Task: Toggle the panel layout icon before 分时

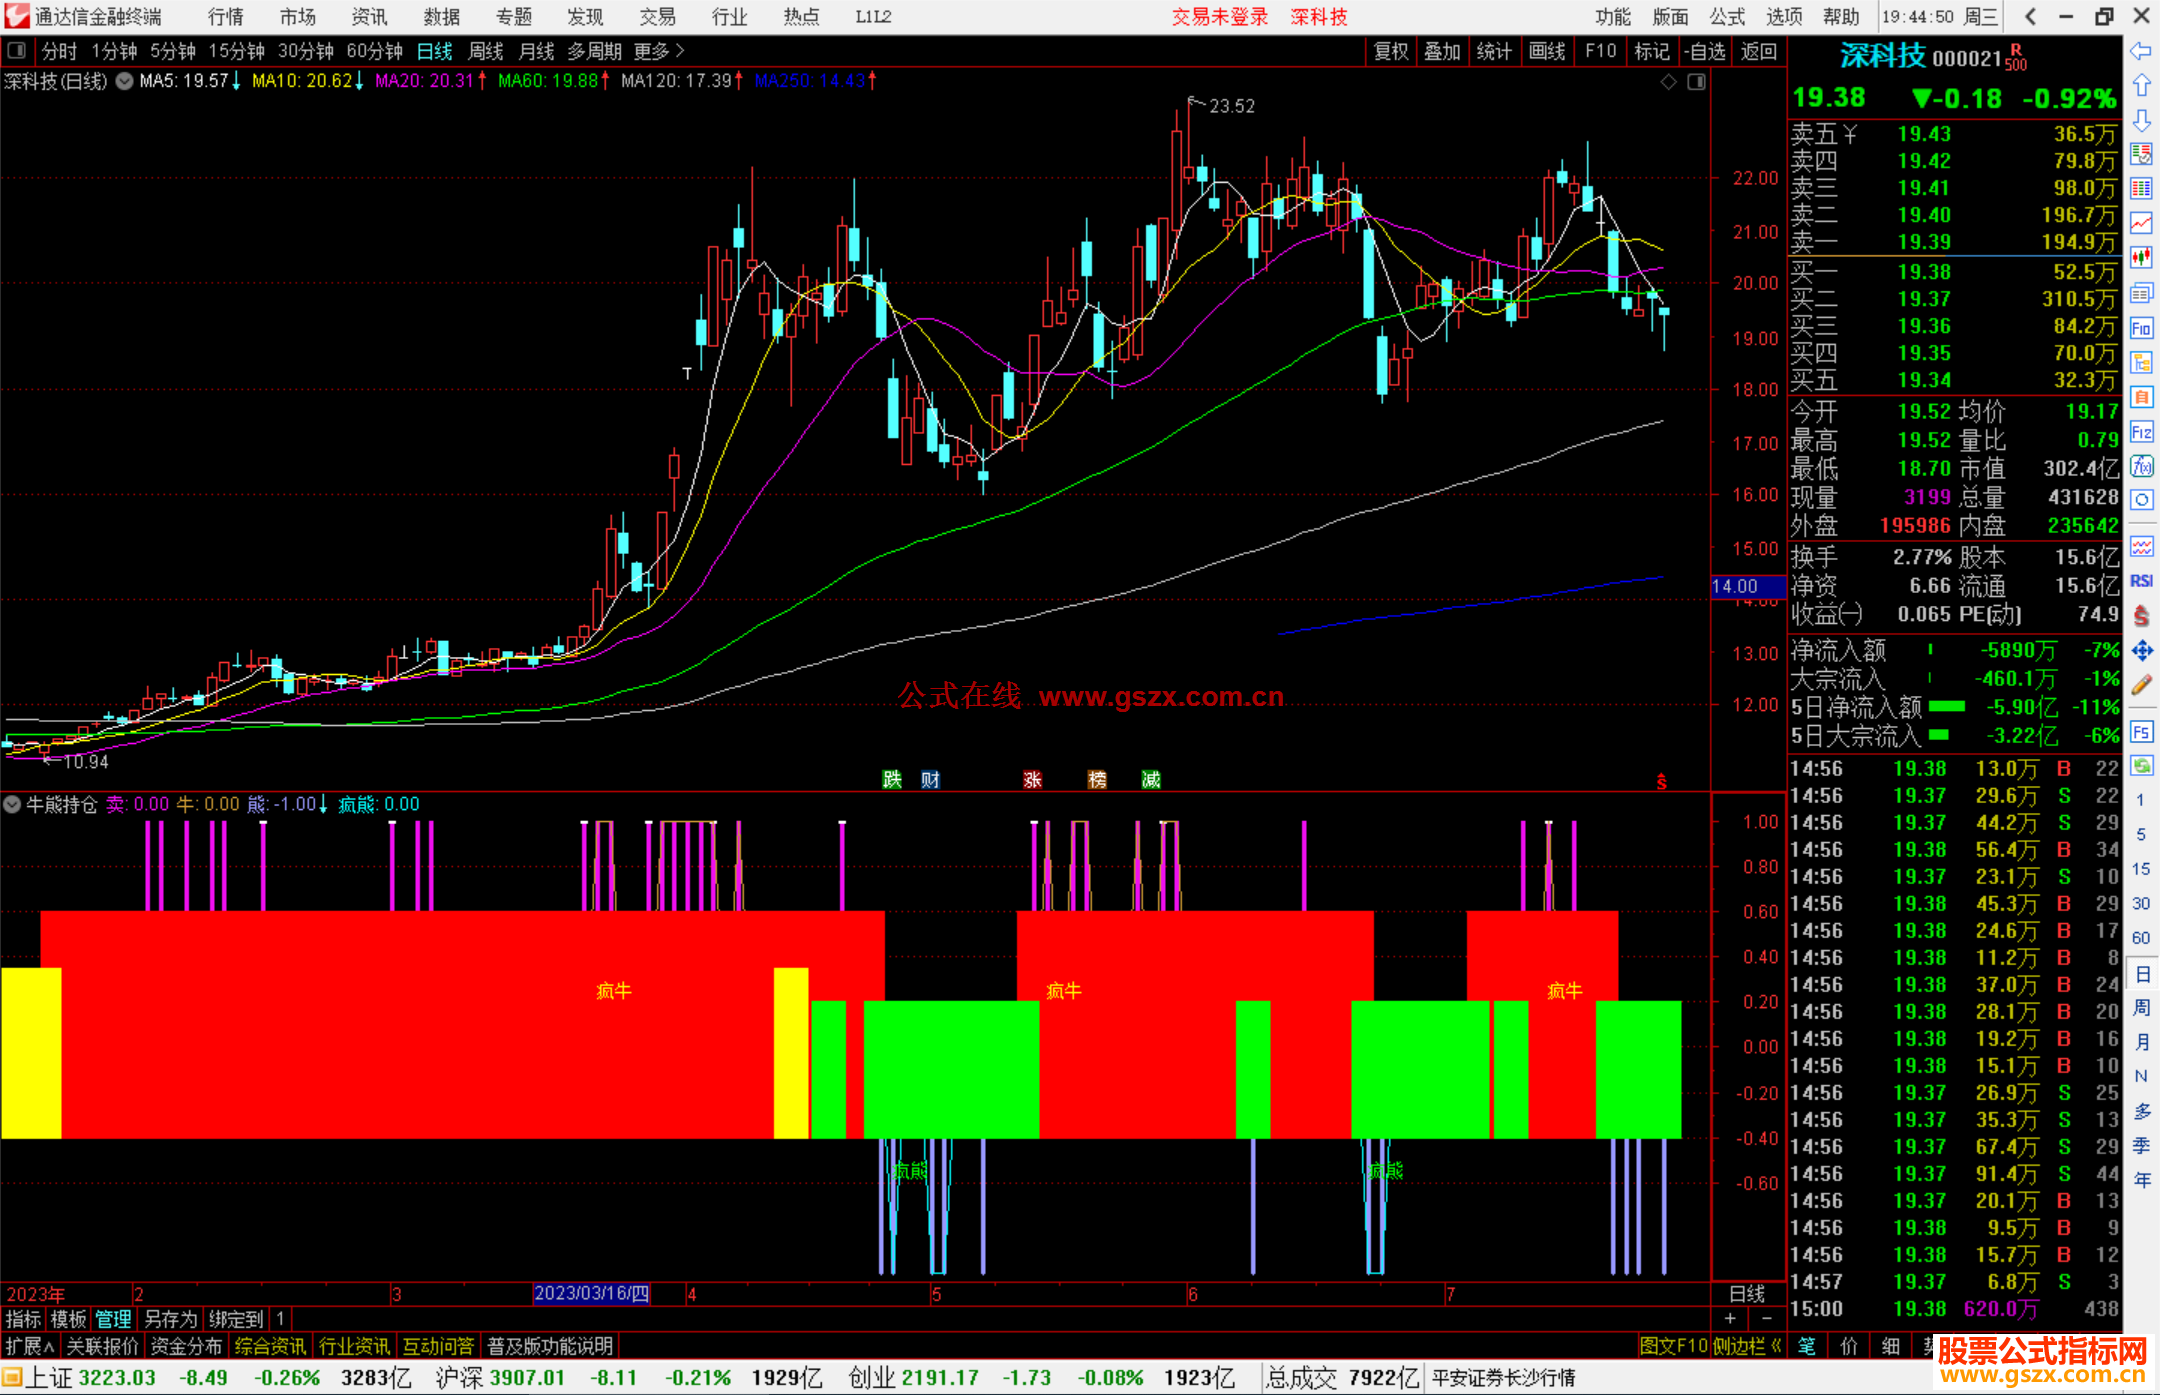Action: pyautogui.click(x=16, y=50)
